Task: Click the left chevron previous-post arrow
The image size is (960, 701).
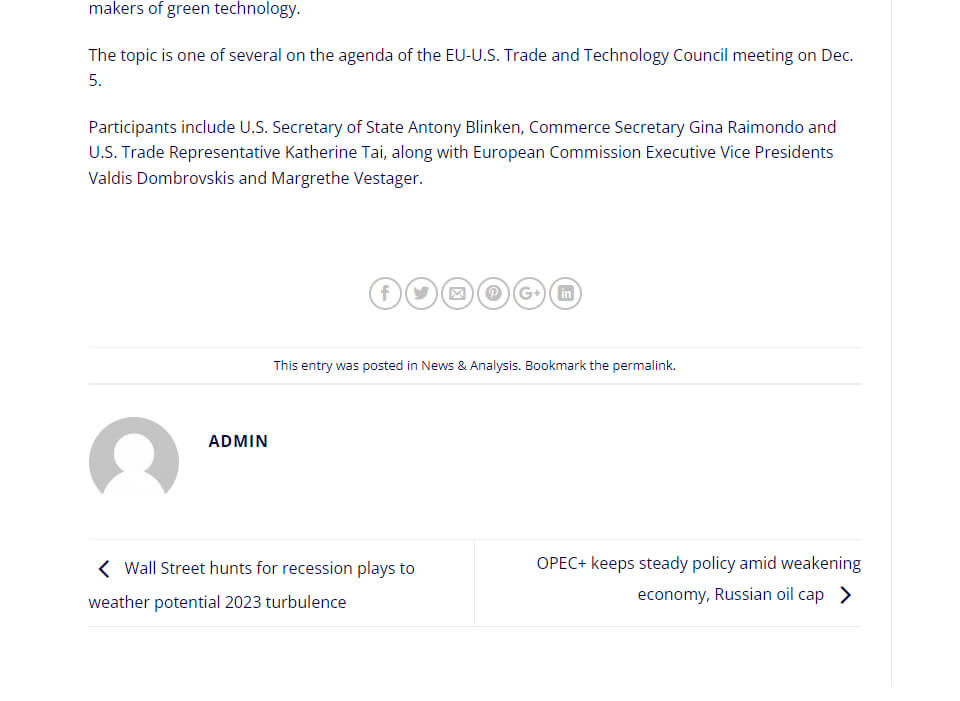Action: [104, 569]
